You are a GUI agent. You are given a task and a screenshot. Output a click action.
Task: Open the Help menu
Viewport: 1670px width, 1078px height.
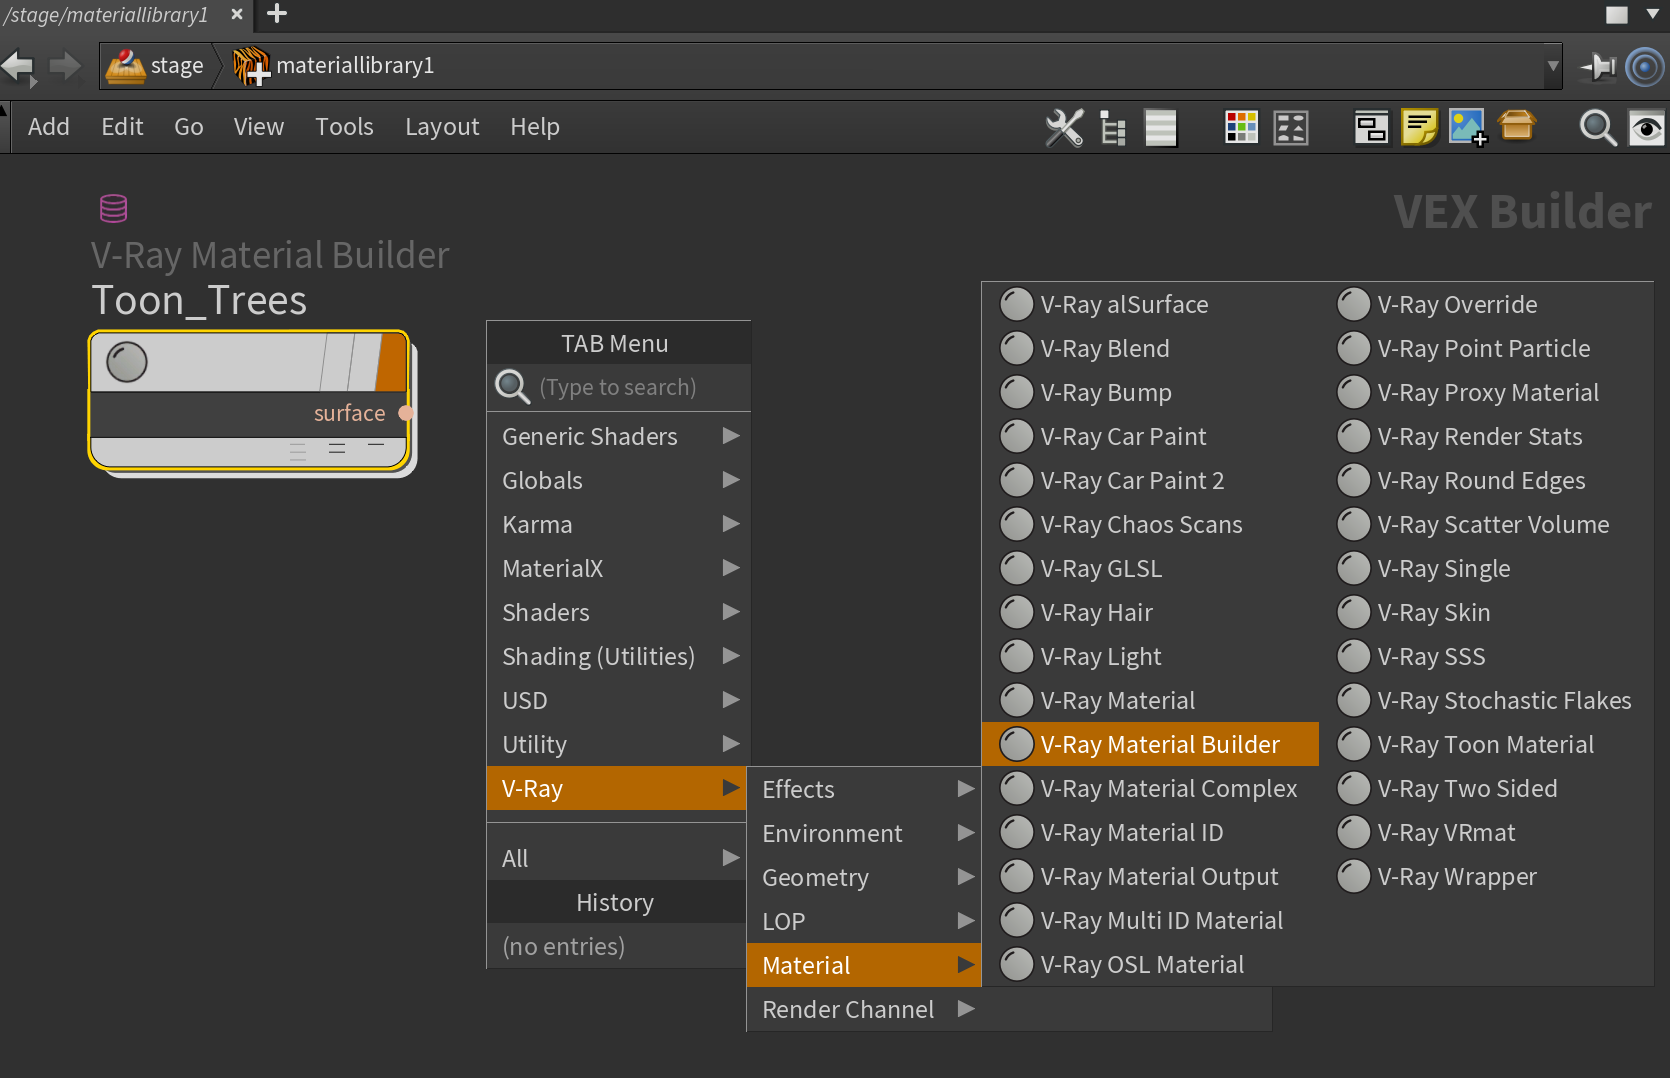click(x=535, y=127)
